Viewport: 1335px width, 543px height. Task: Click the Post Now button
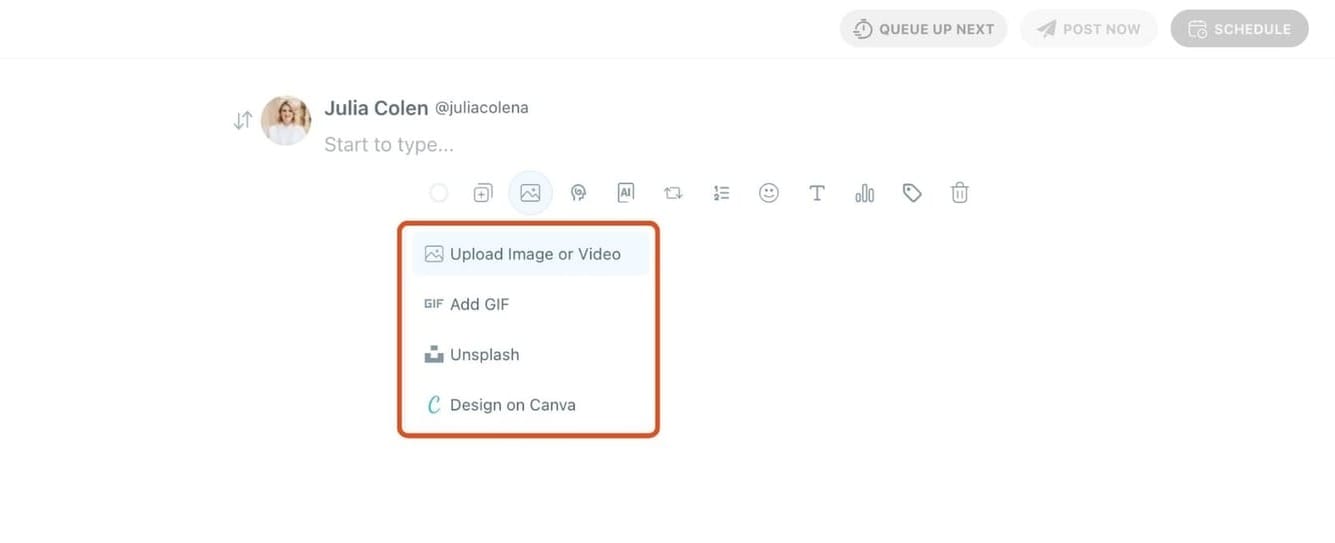(x=1089, y=29)
